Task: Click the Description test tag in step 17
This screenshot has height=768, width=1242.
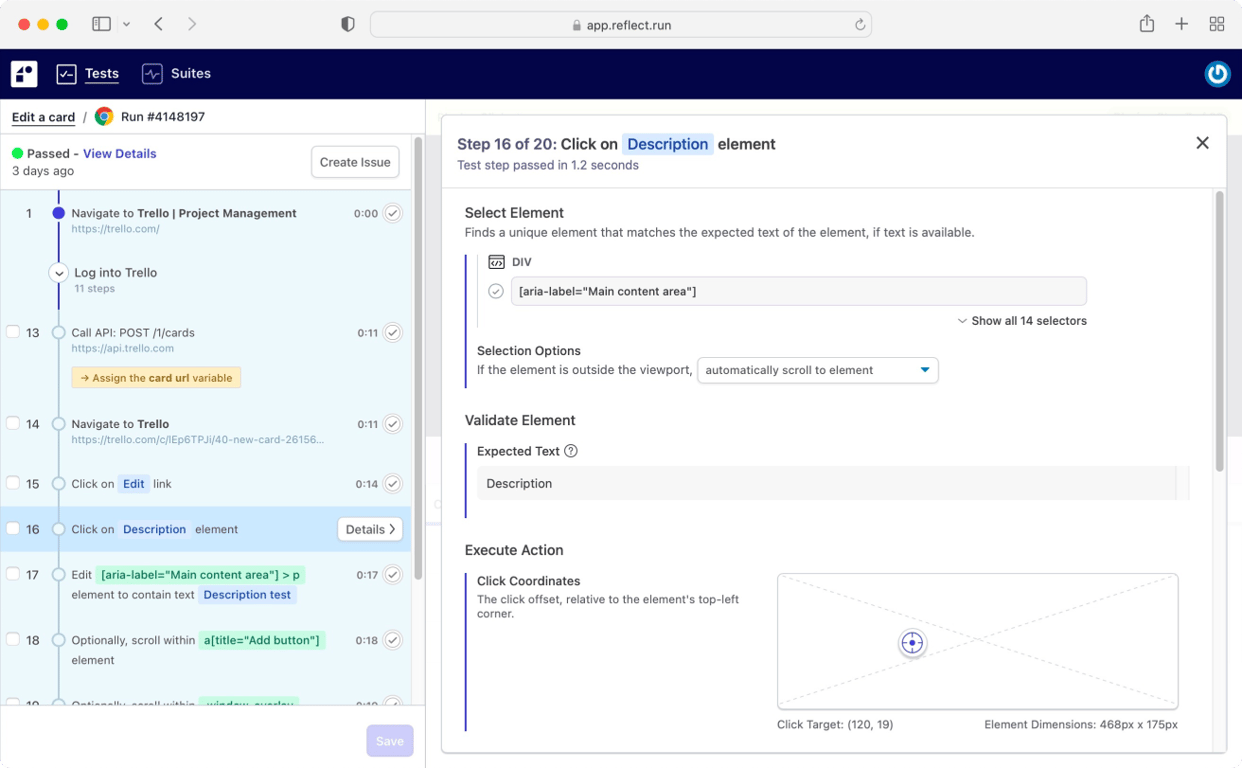Action: [x=247, y=595]
